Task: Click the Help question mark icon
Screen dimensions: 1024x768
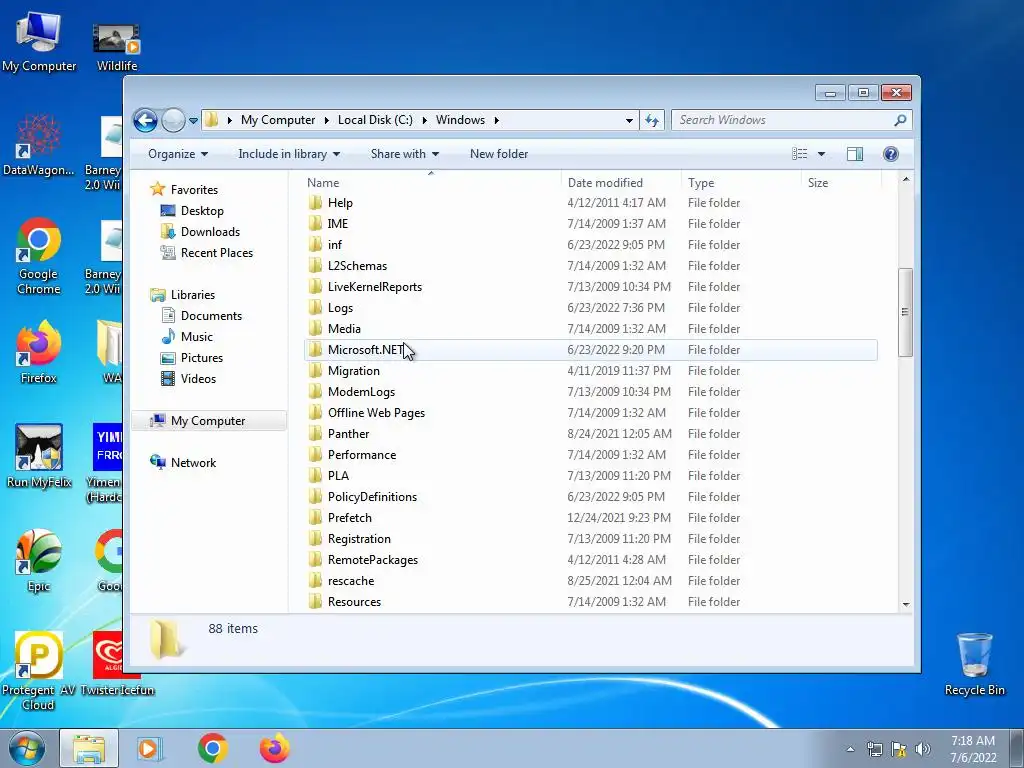Action: [891, 154]
